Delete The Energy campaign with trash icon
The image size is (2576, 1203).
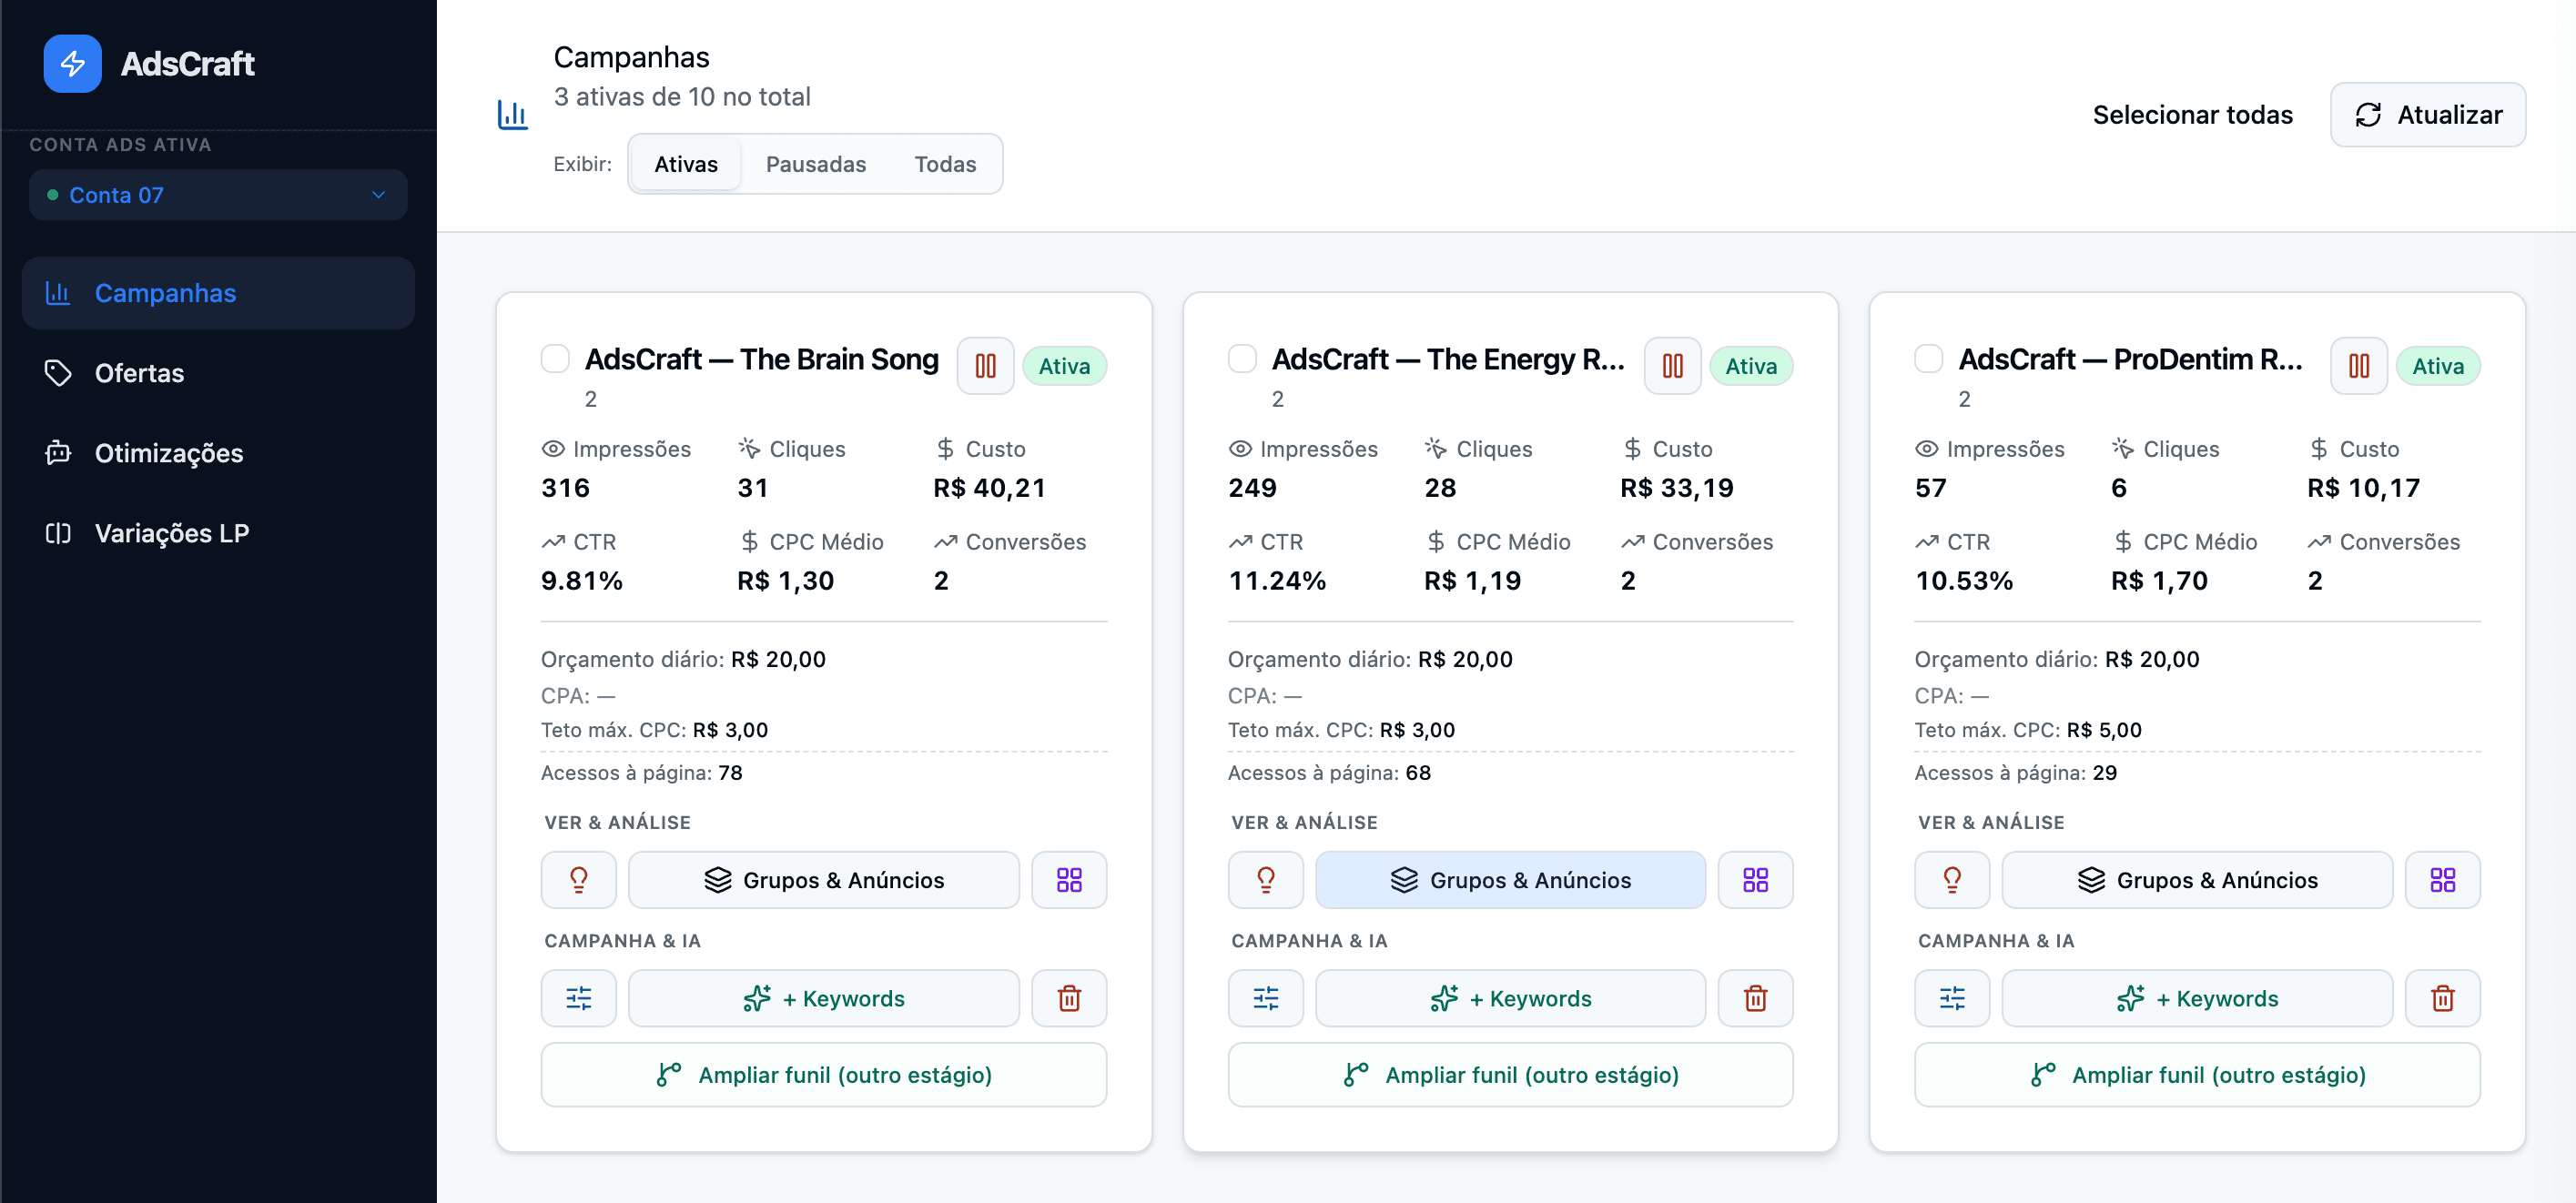pyautogui.click(x=1755, y=998)
